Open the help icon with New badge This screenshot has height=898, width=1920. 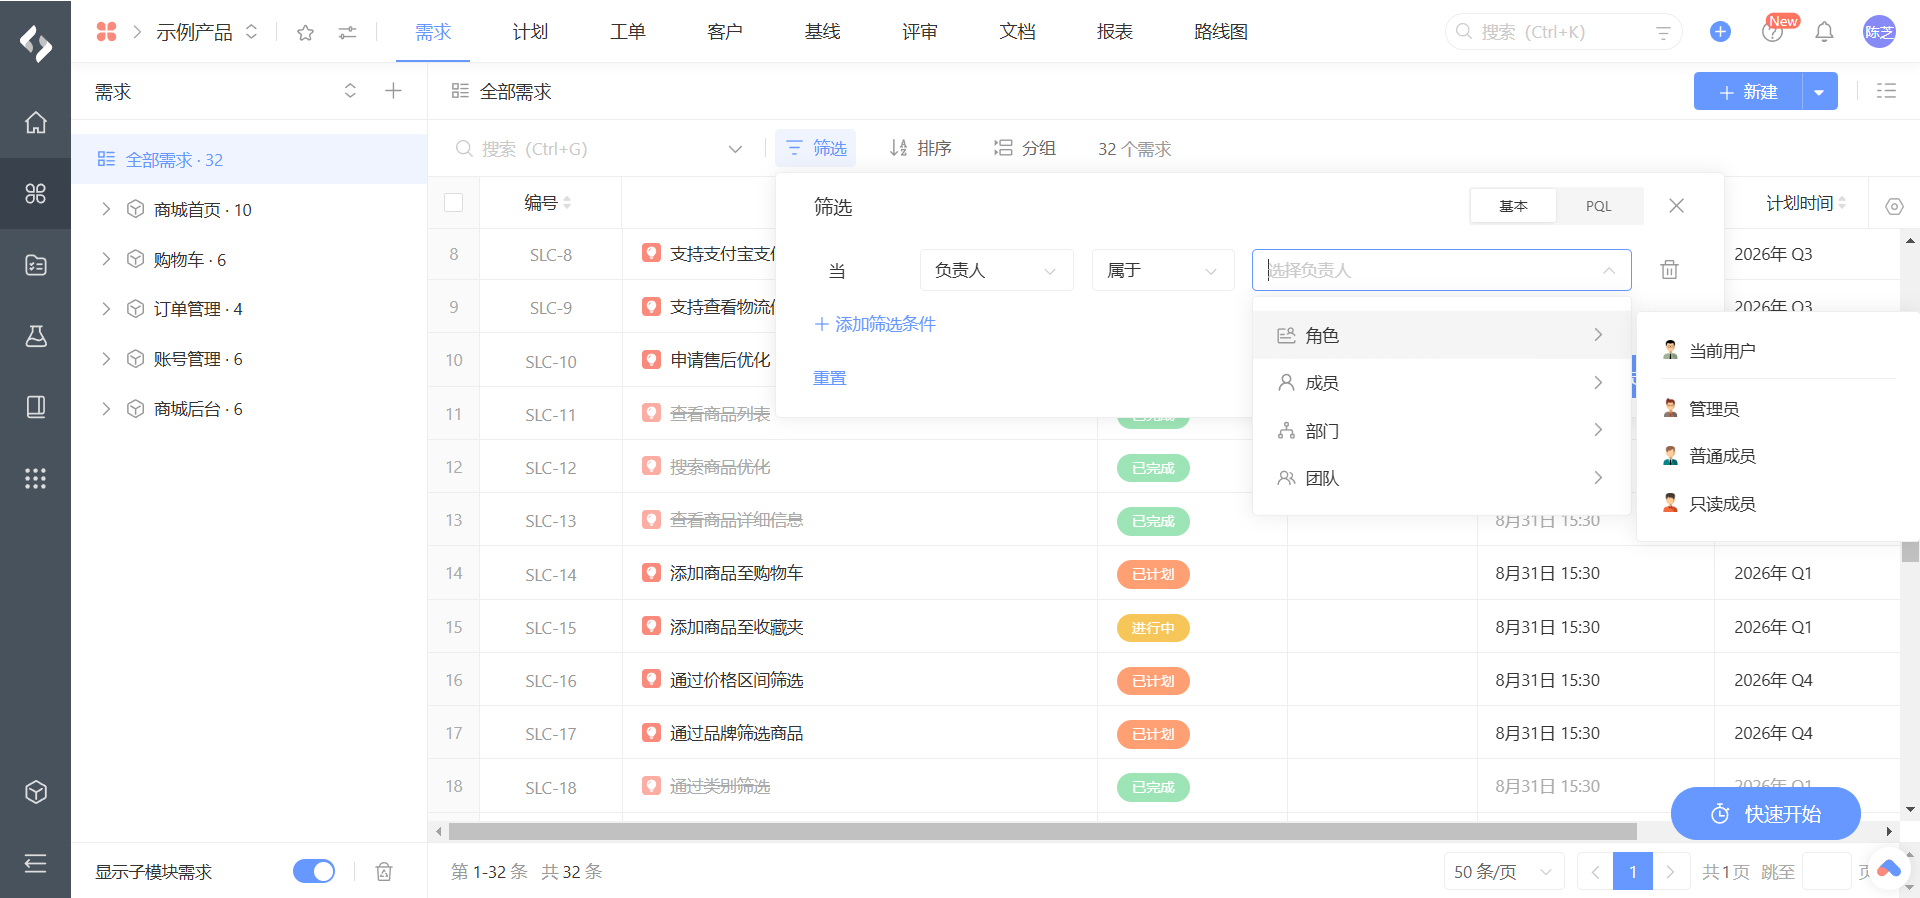coord(1772,32)
